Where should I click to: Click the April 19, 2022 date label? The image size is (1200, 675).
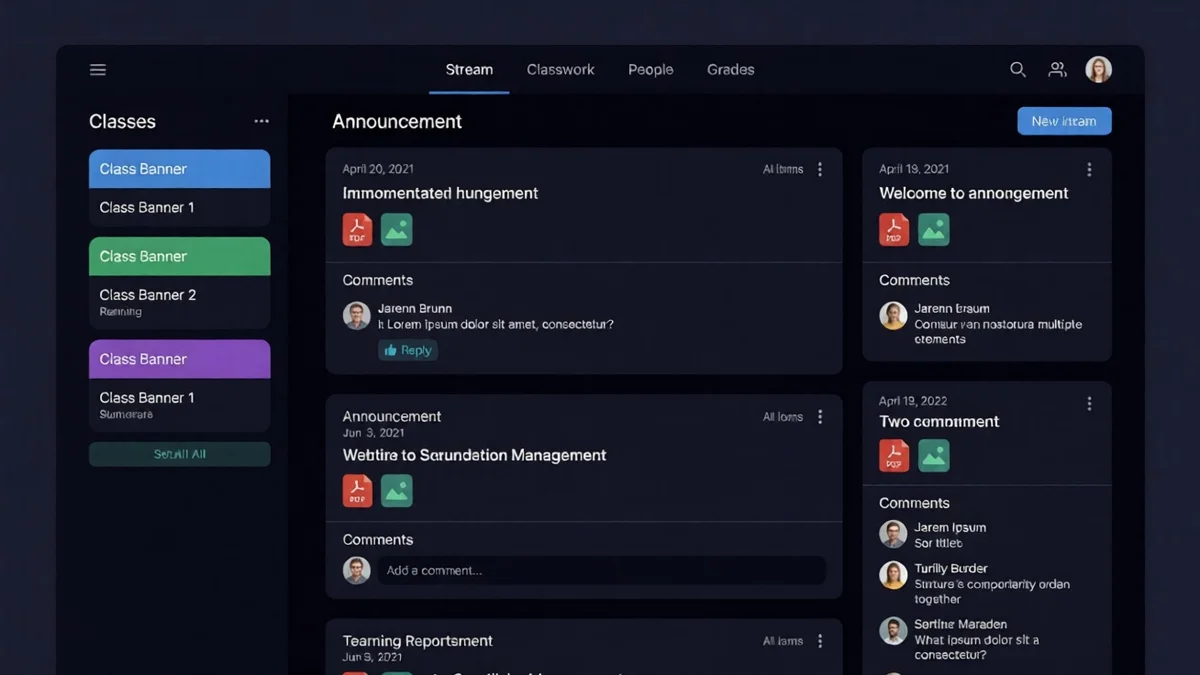[x=913, y=401]
